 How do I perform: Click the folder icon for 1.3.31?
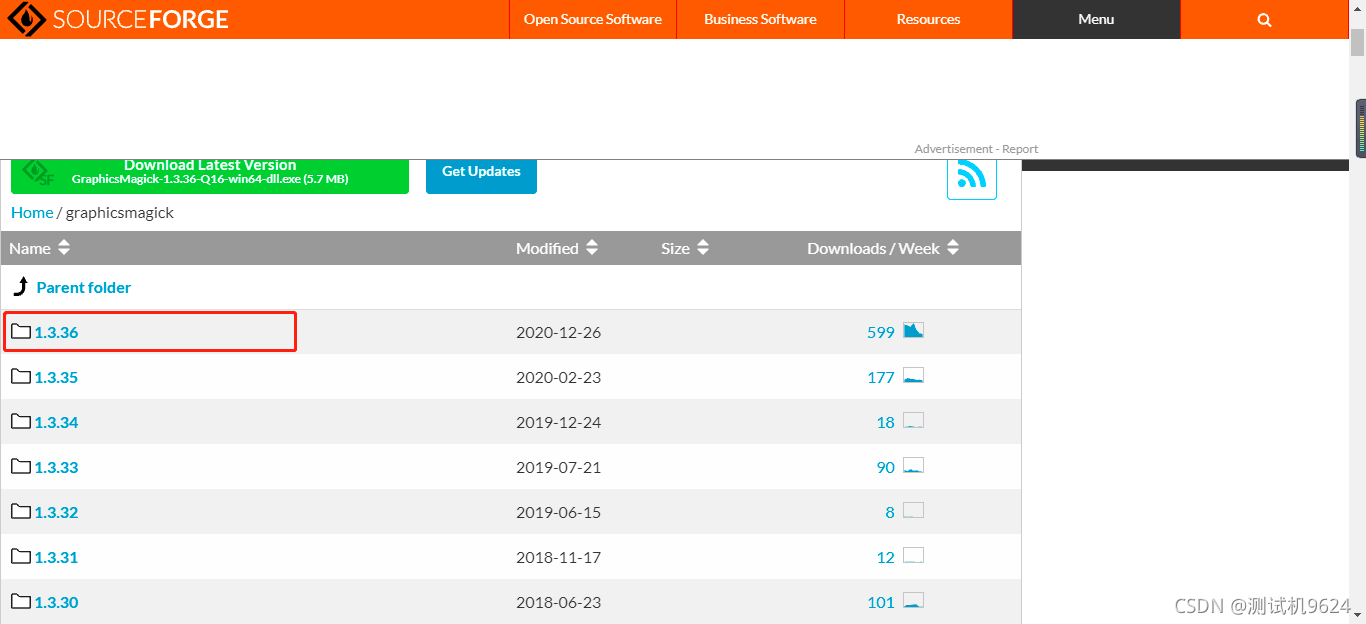pyautogui.click(x=21, y=556)
